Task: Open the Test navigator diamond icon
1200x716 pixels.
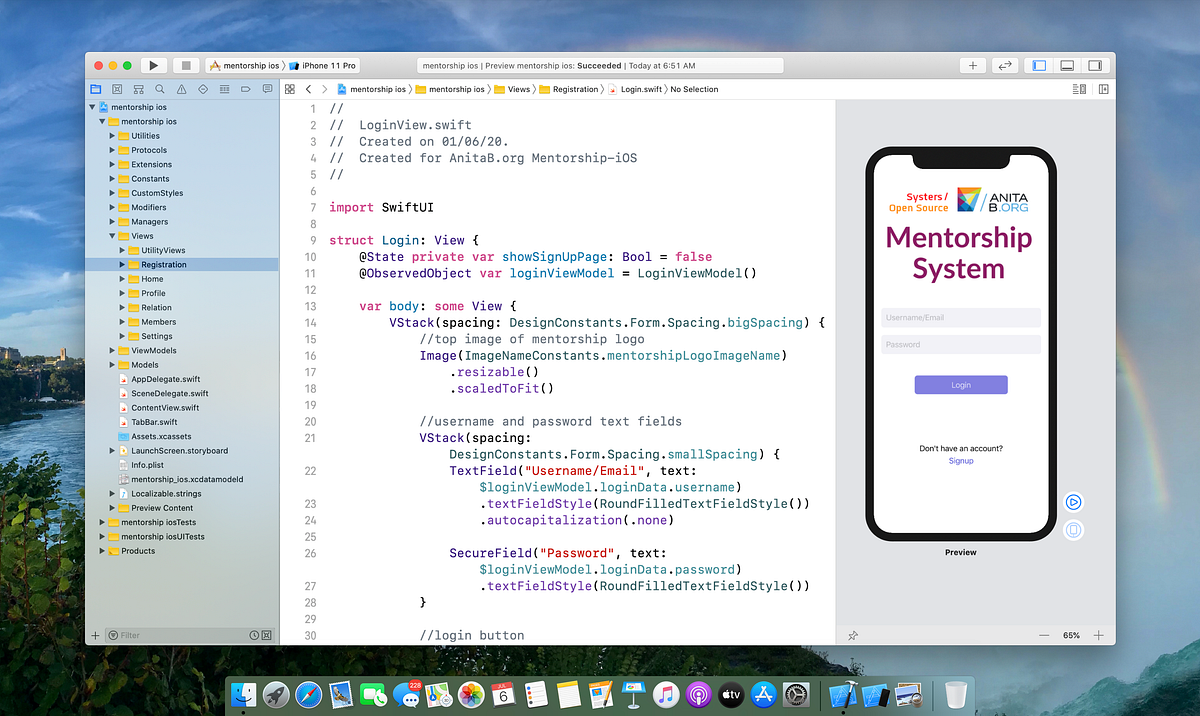Action: tap(203, 88)
